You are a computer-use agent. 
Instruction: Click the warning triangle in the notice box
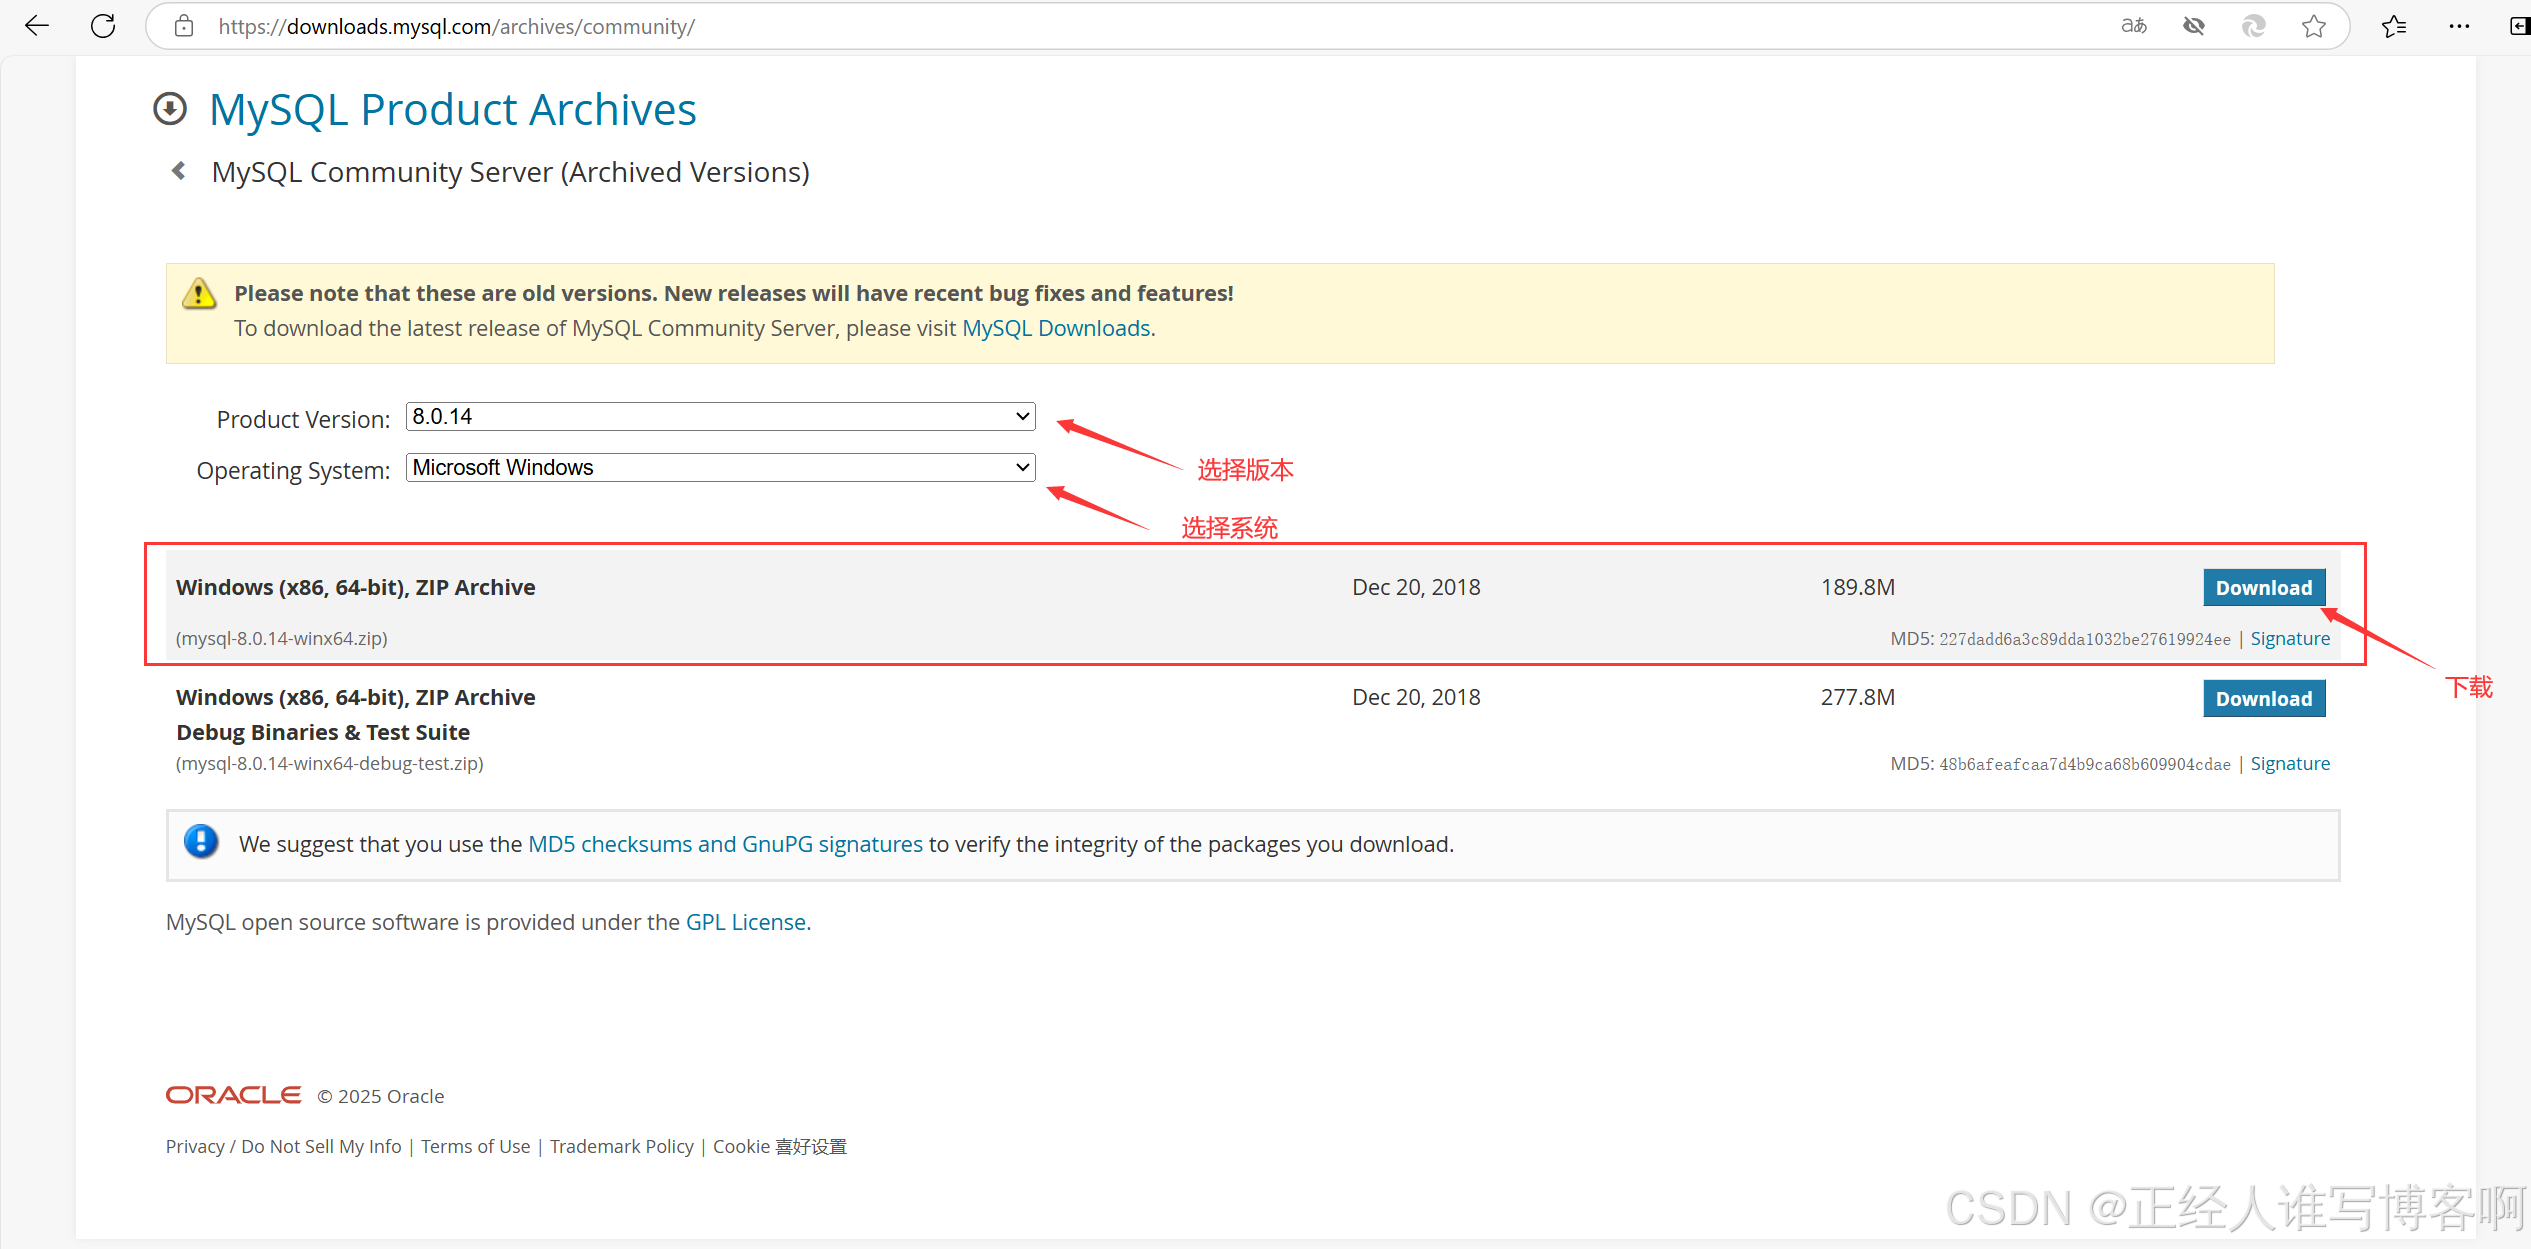[199, 293]
